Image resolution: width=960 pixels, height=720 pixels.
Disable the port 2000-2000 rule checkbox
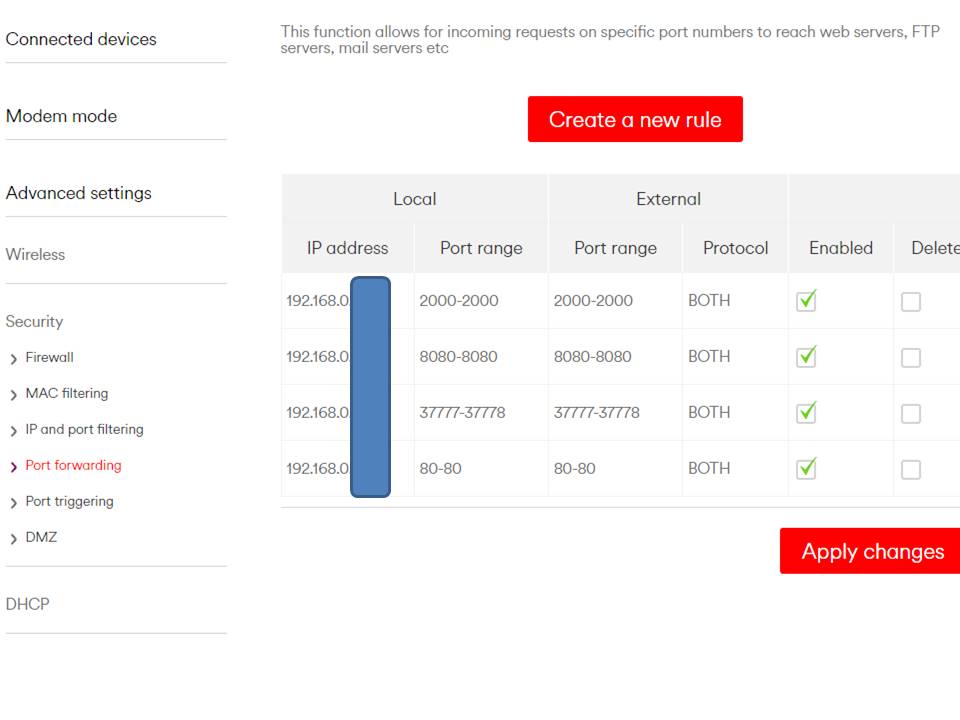806,301
